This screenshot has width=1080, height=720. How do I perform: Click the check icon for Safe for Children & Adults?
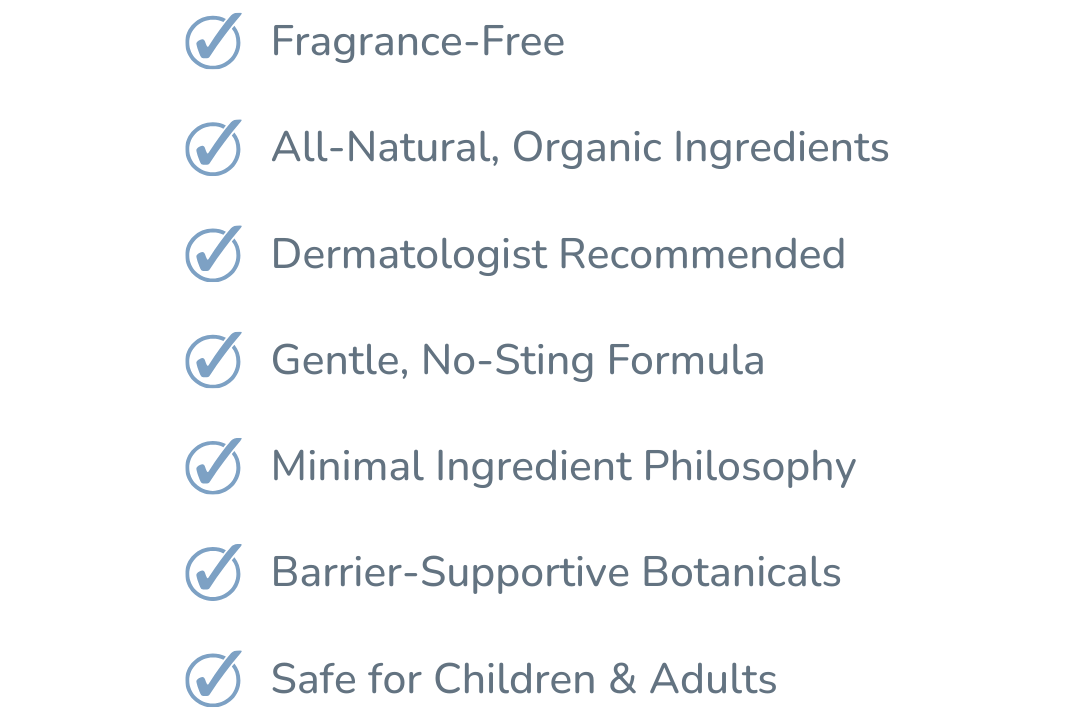pos(213,678)
